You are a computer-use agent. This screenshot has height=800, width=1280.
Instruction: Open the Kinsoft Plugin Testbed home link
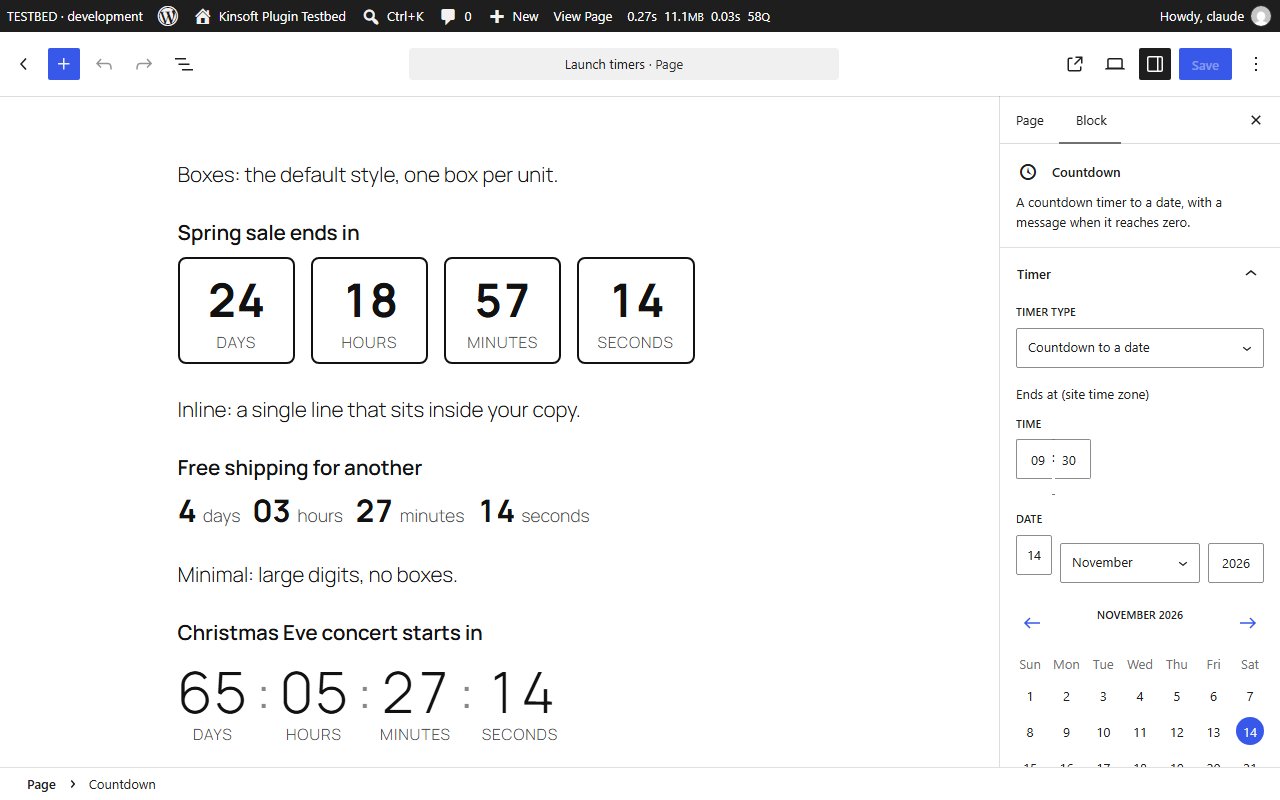click(x=270, y=16)
